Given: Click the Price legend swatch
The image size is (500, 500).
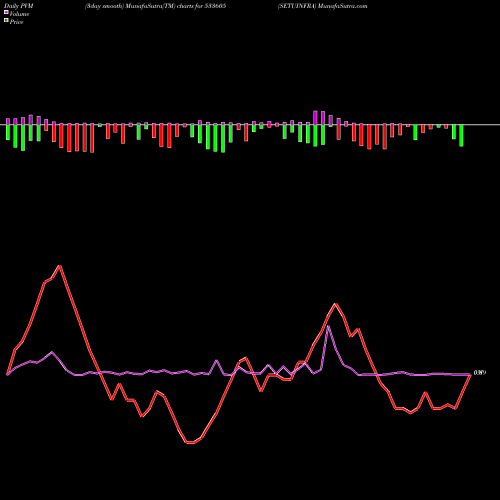Looking at the screenshot, I should coord(6,21).
